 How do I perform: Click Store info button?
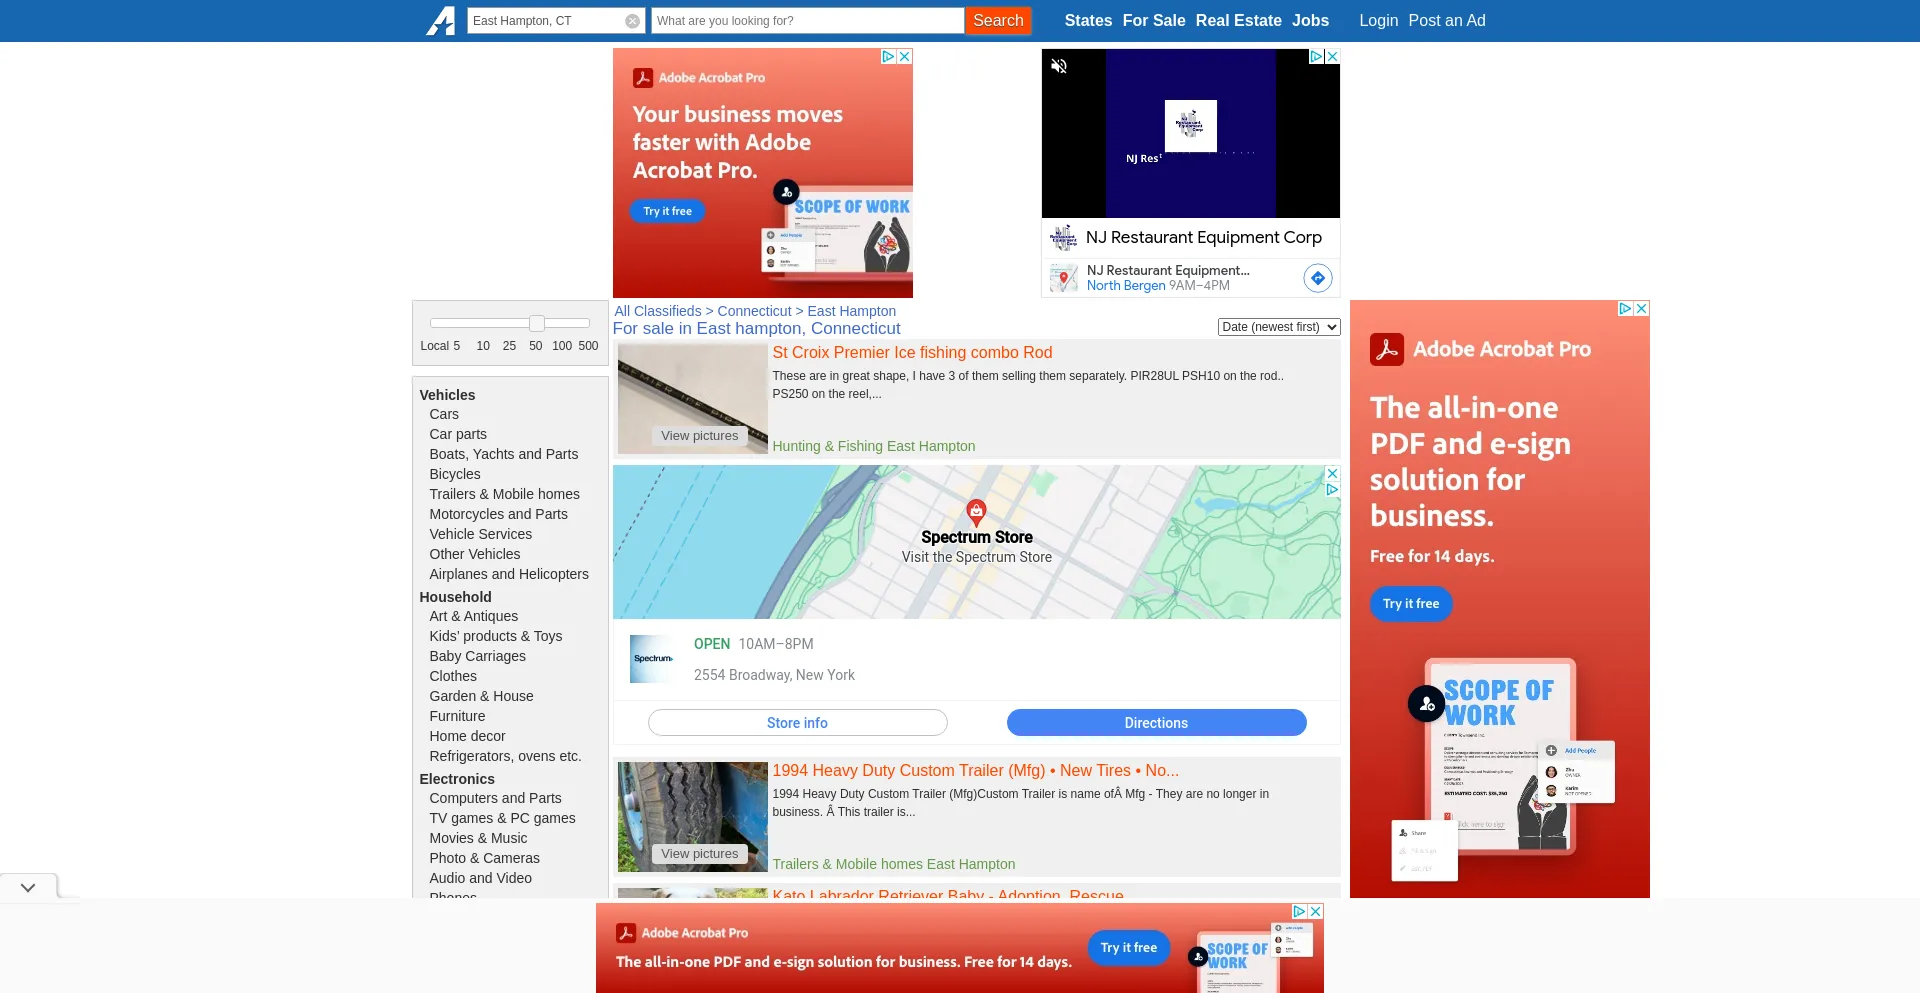(x=797, y=723)
